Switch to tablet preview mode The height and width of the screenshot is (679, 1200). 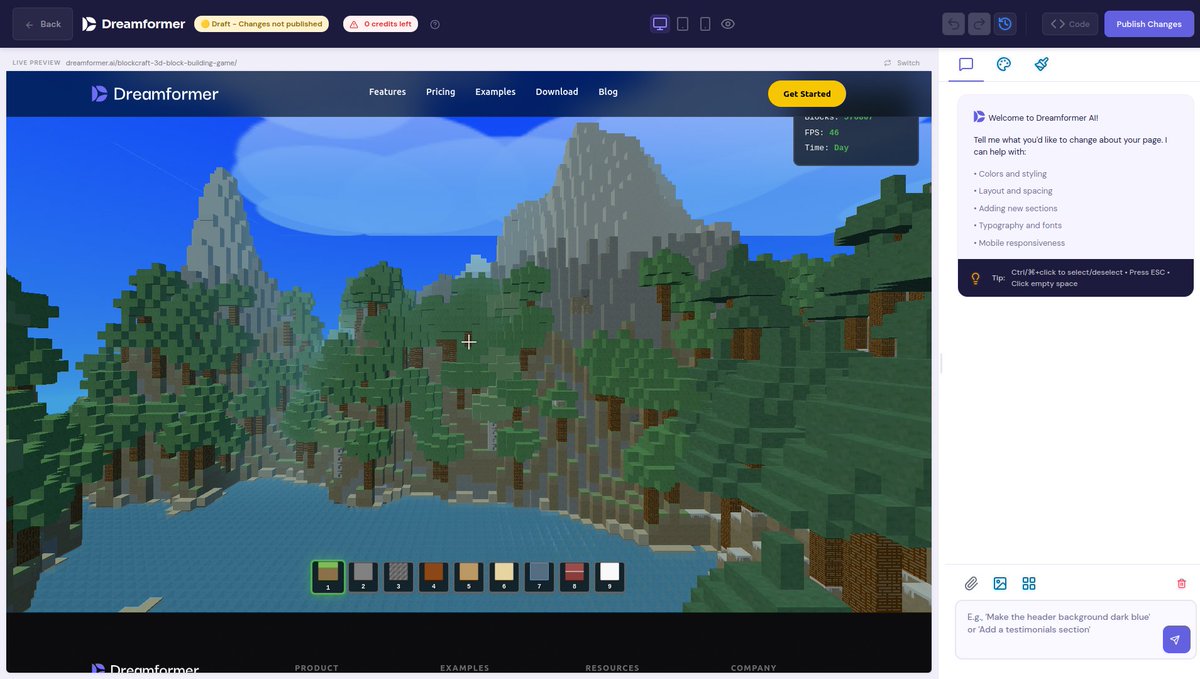(683, 24)
